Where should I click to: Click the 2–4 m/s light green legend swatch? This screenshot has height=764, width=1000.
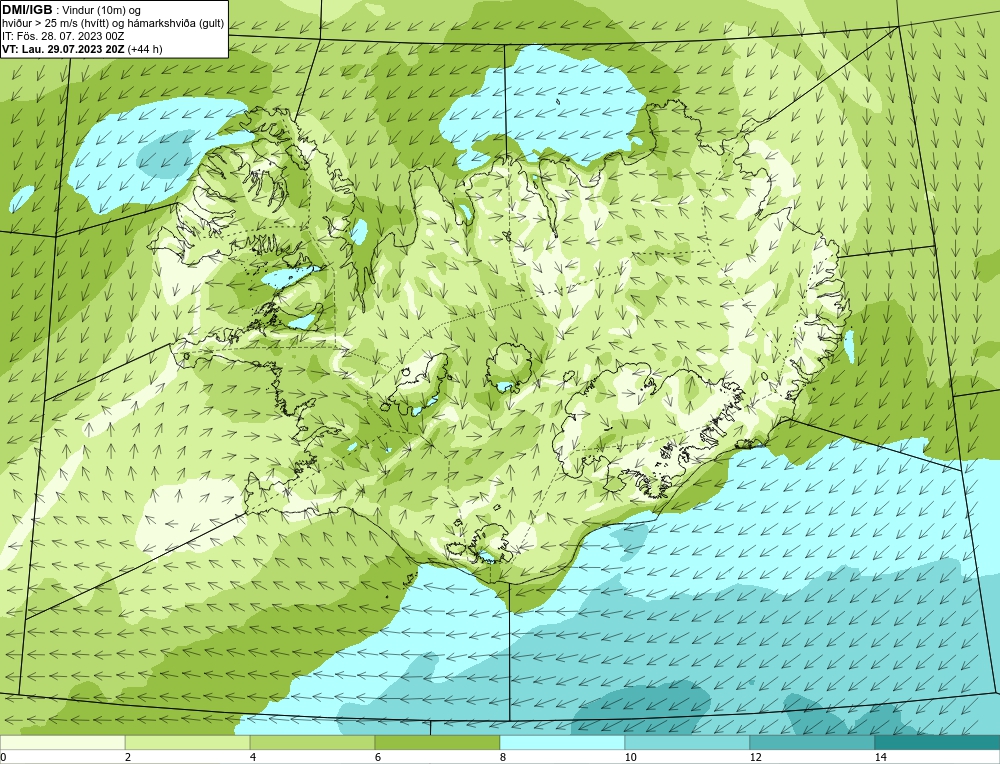pyautogui.click(x=188, y=742)
